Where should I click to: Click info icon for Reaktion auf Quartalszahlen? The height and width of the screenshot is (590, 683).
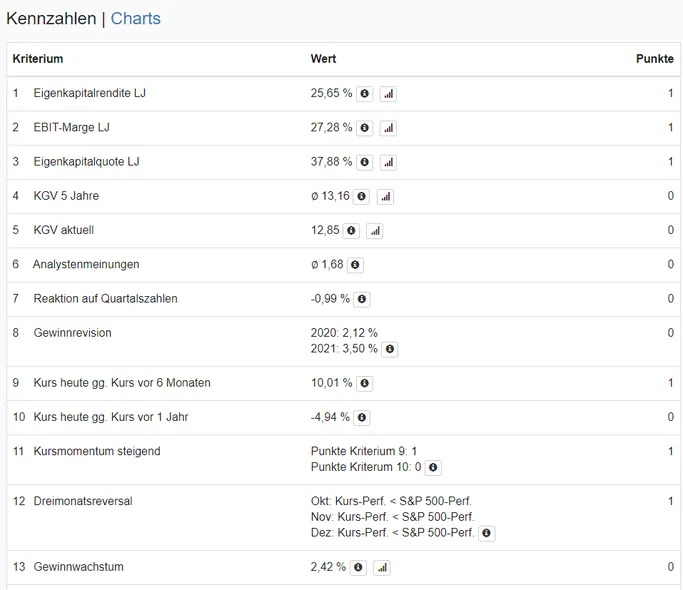pyautogui.click(x=362, y=299)
